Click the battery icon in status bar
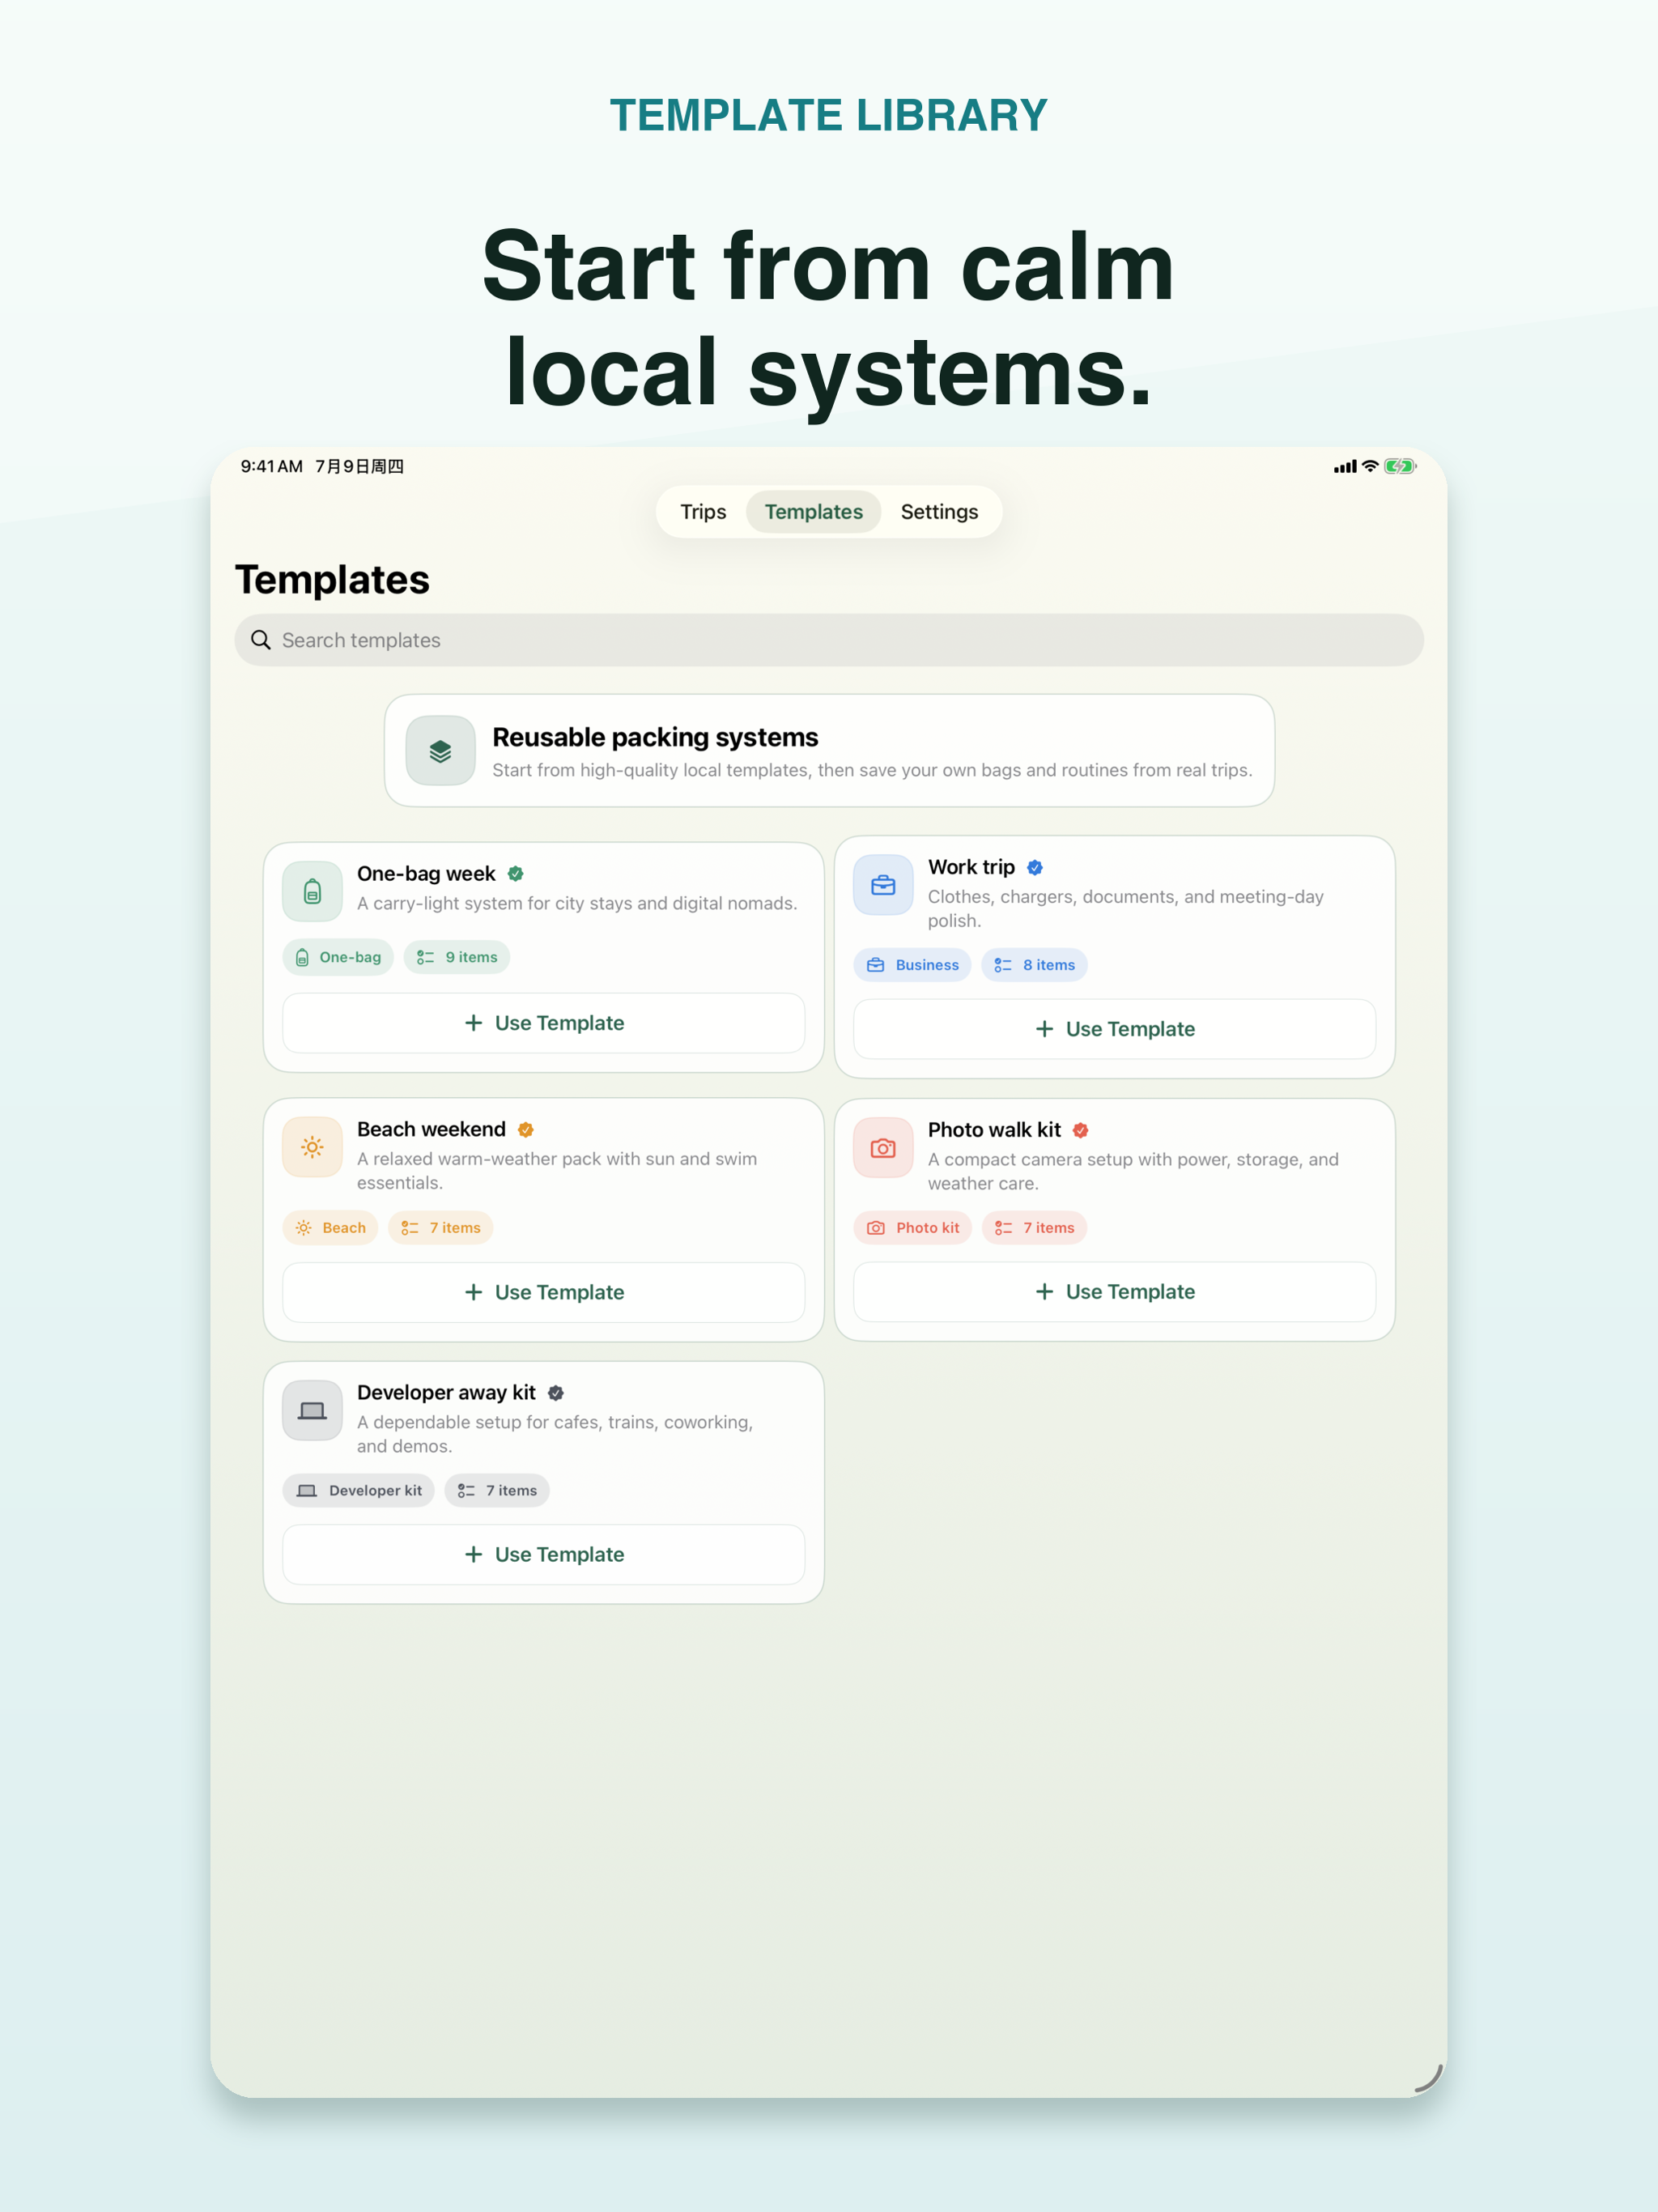This screenshot has height=2212, width=1658. point(1400,466)
